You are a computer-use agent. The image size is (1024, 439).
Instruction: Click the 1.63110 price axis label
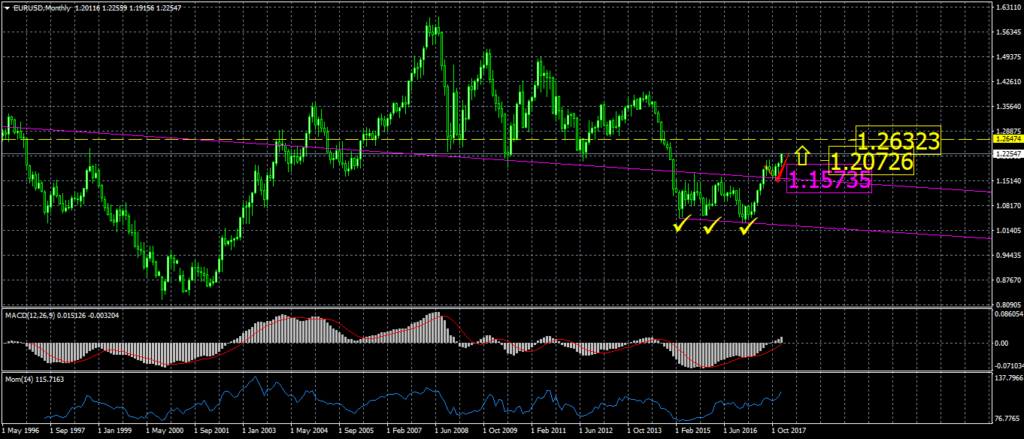[x=1003, y=8]
